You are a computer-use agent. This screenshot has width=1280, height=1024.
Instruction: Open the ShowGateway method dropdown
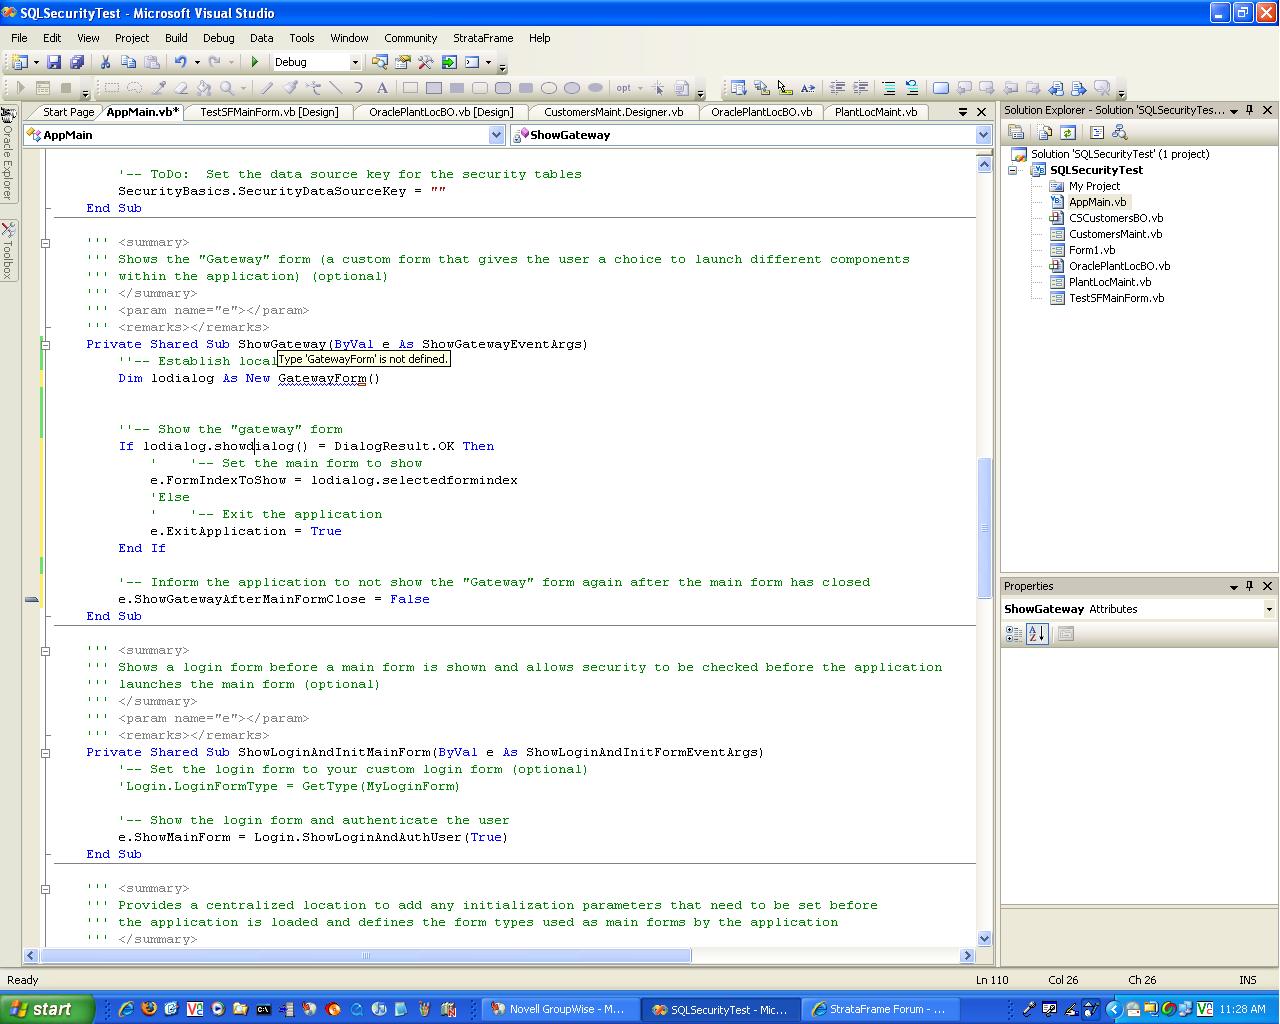(x=982, y=135)
